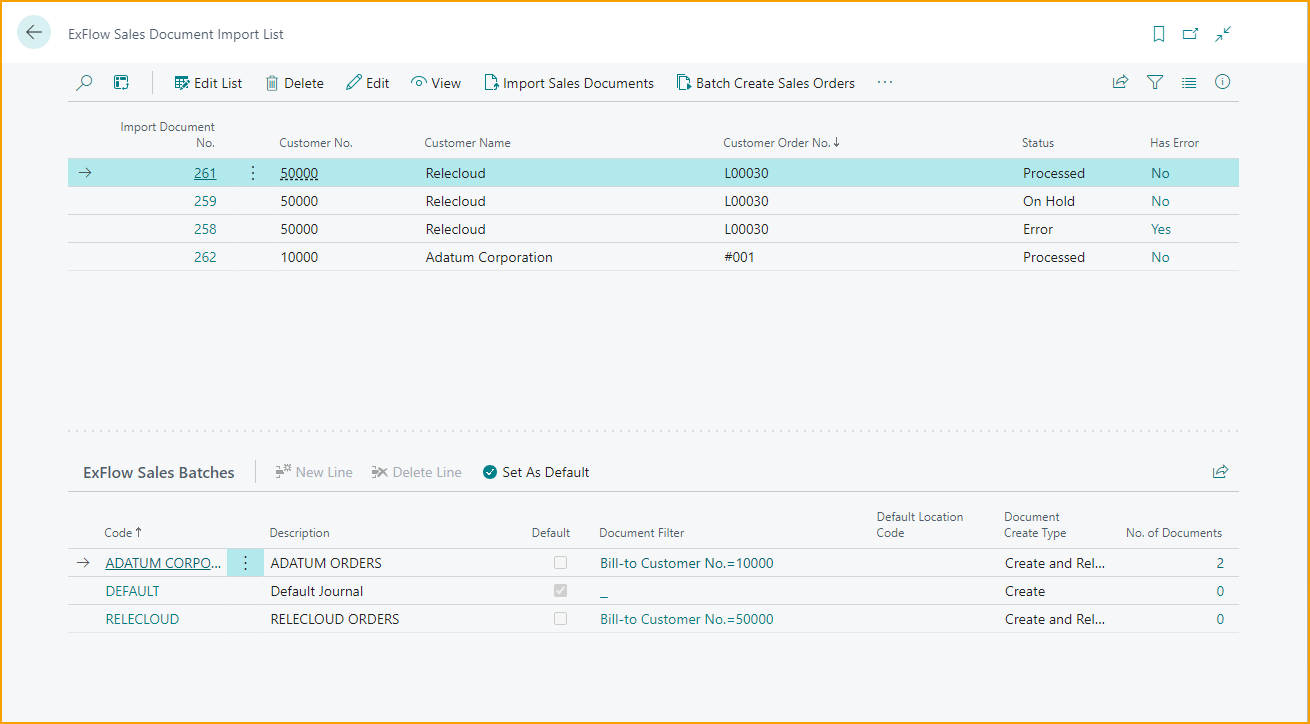Open row options for ADATUM CORPO batch
The height and width of the screenshot is (724, 1310).
pyautogui.click(x=245, y=562)
